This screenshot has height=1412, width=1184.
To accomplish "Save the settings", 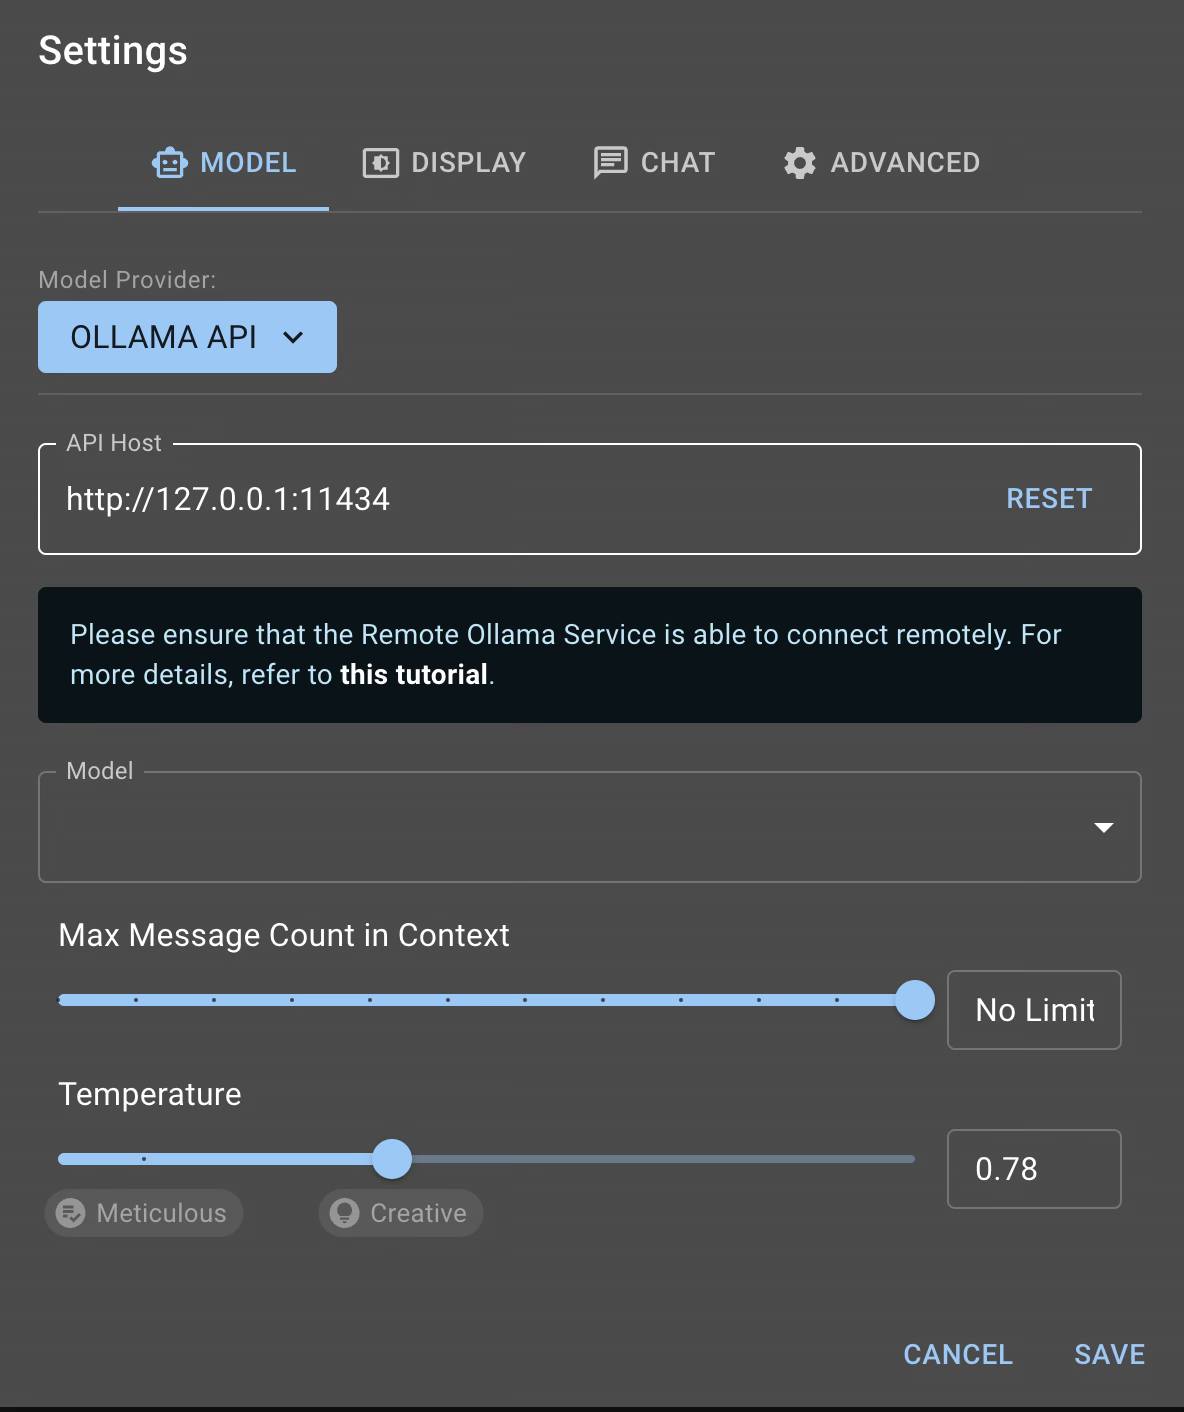I will (x=1109, y=1354).
